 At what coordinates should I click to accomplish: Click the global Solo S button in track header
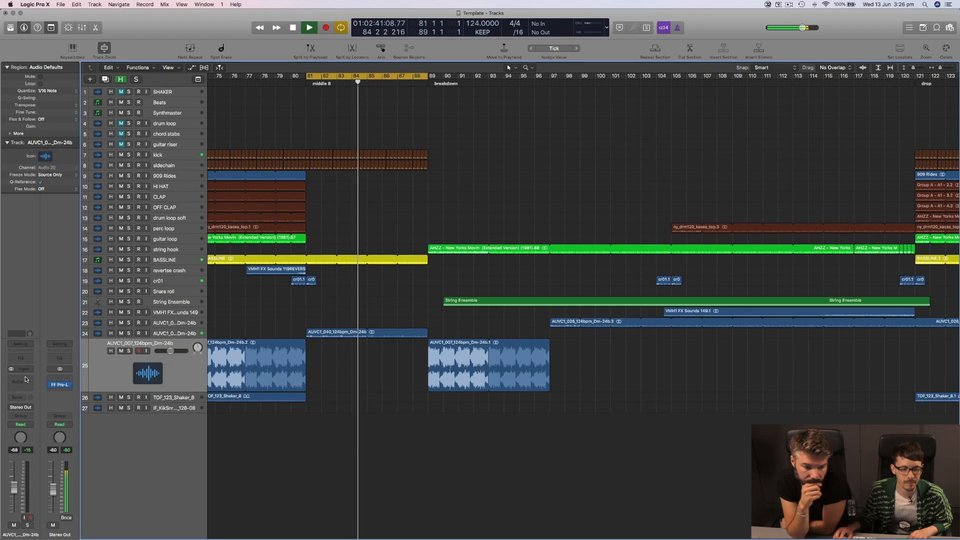(136, 79)
